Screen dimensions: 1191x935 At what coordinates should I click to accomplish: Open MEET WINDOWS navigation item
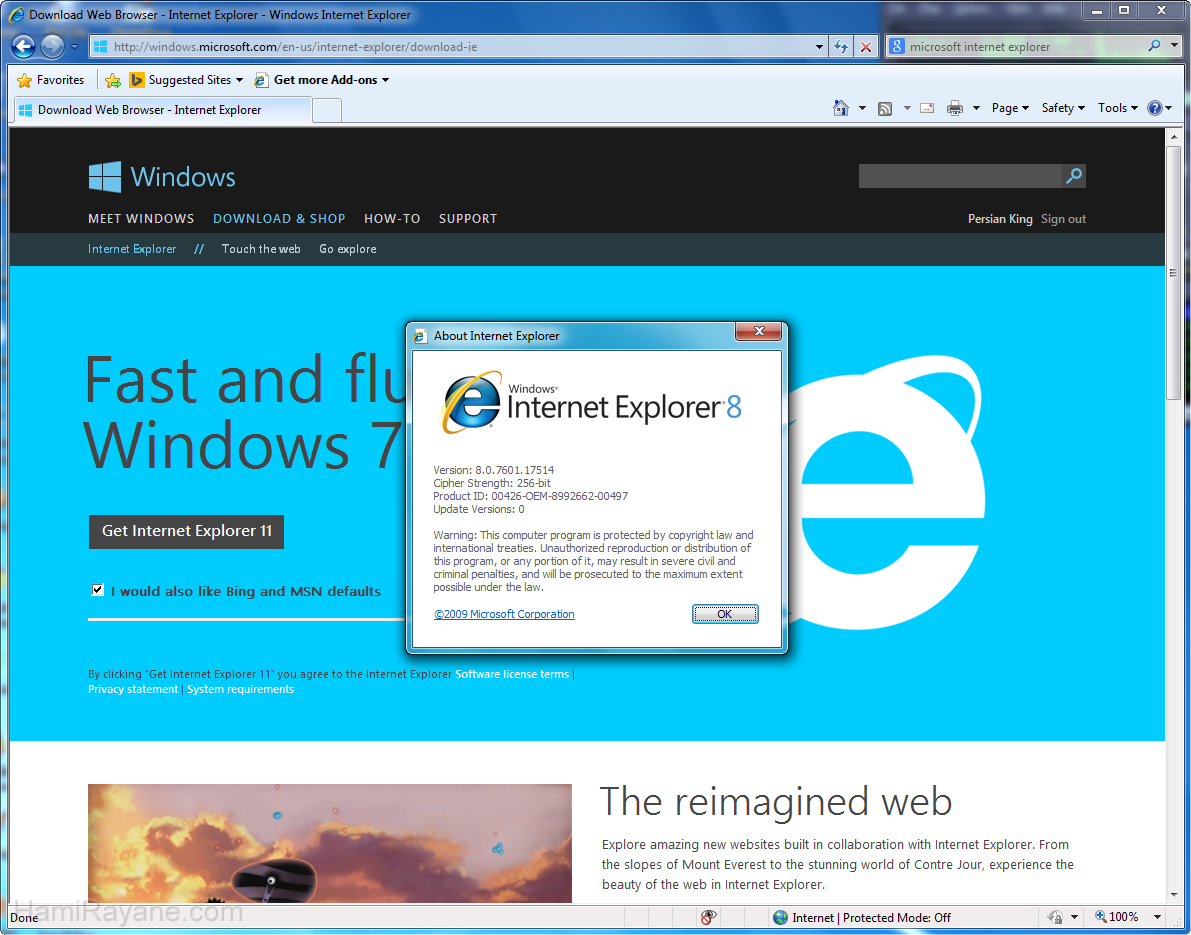pos(141,219)
